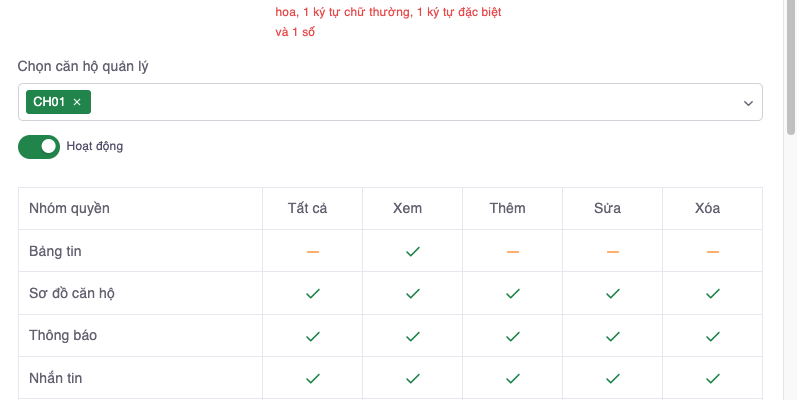Click the Nhóm quyền column header

70,209
